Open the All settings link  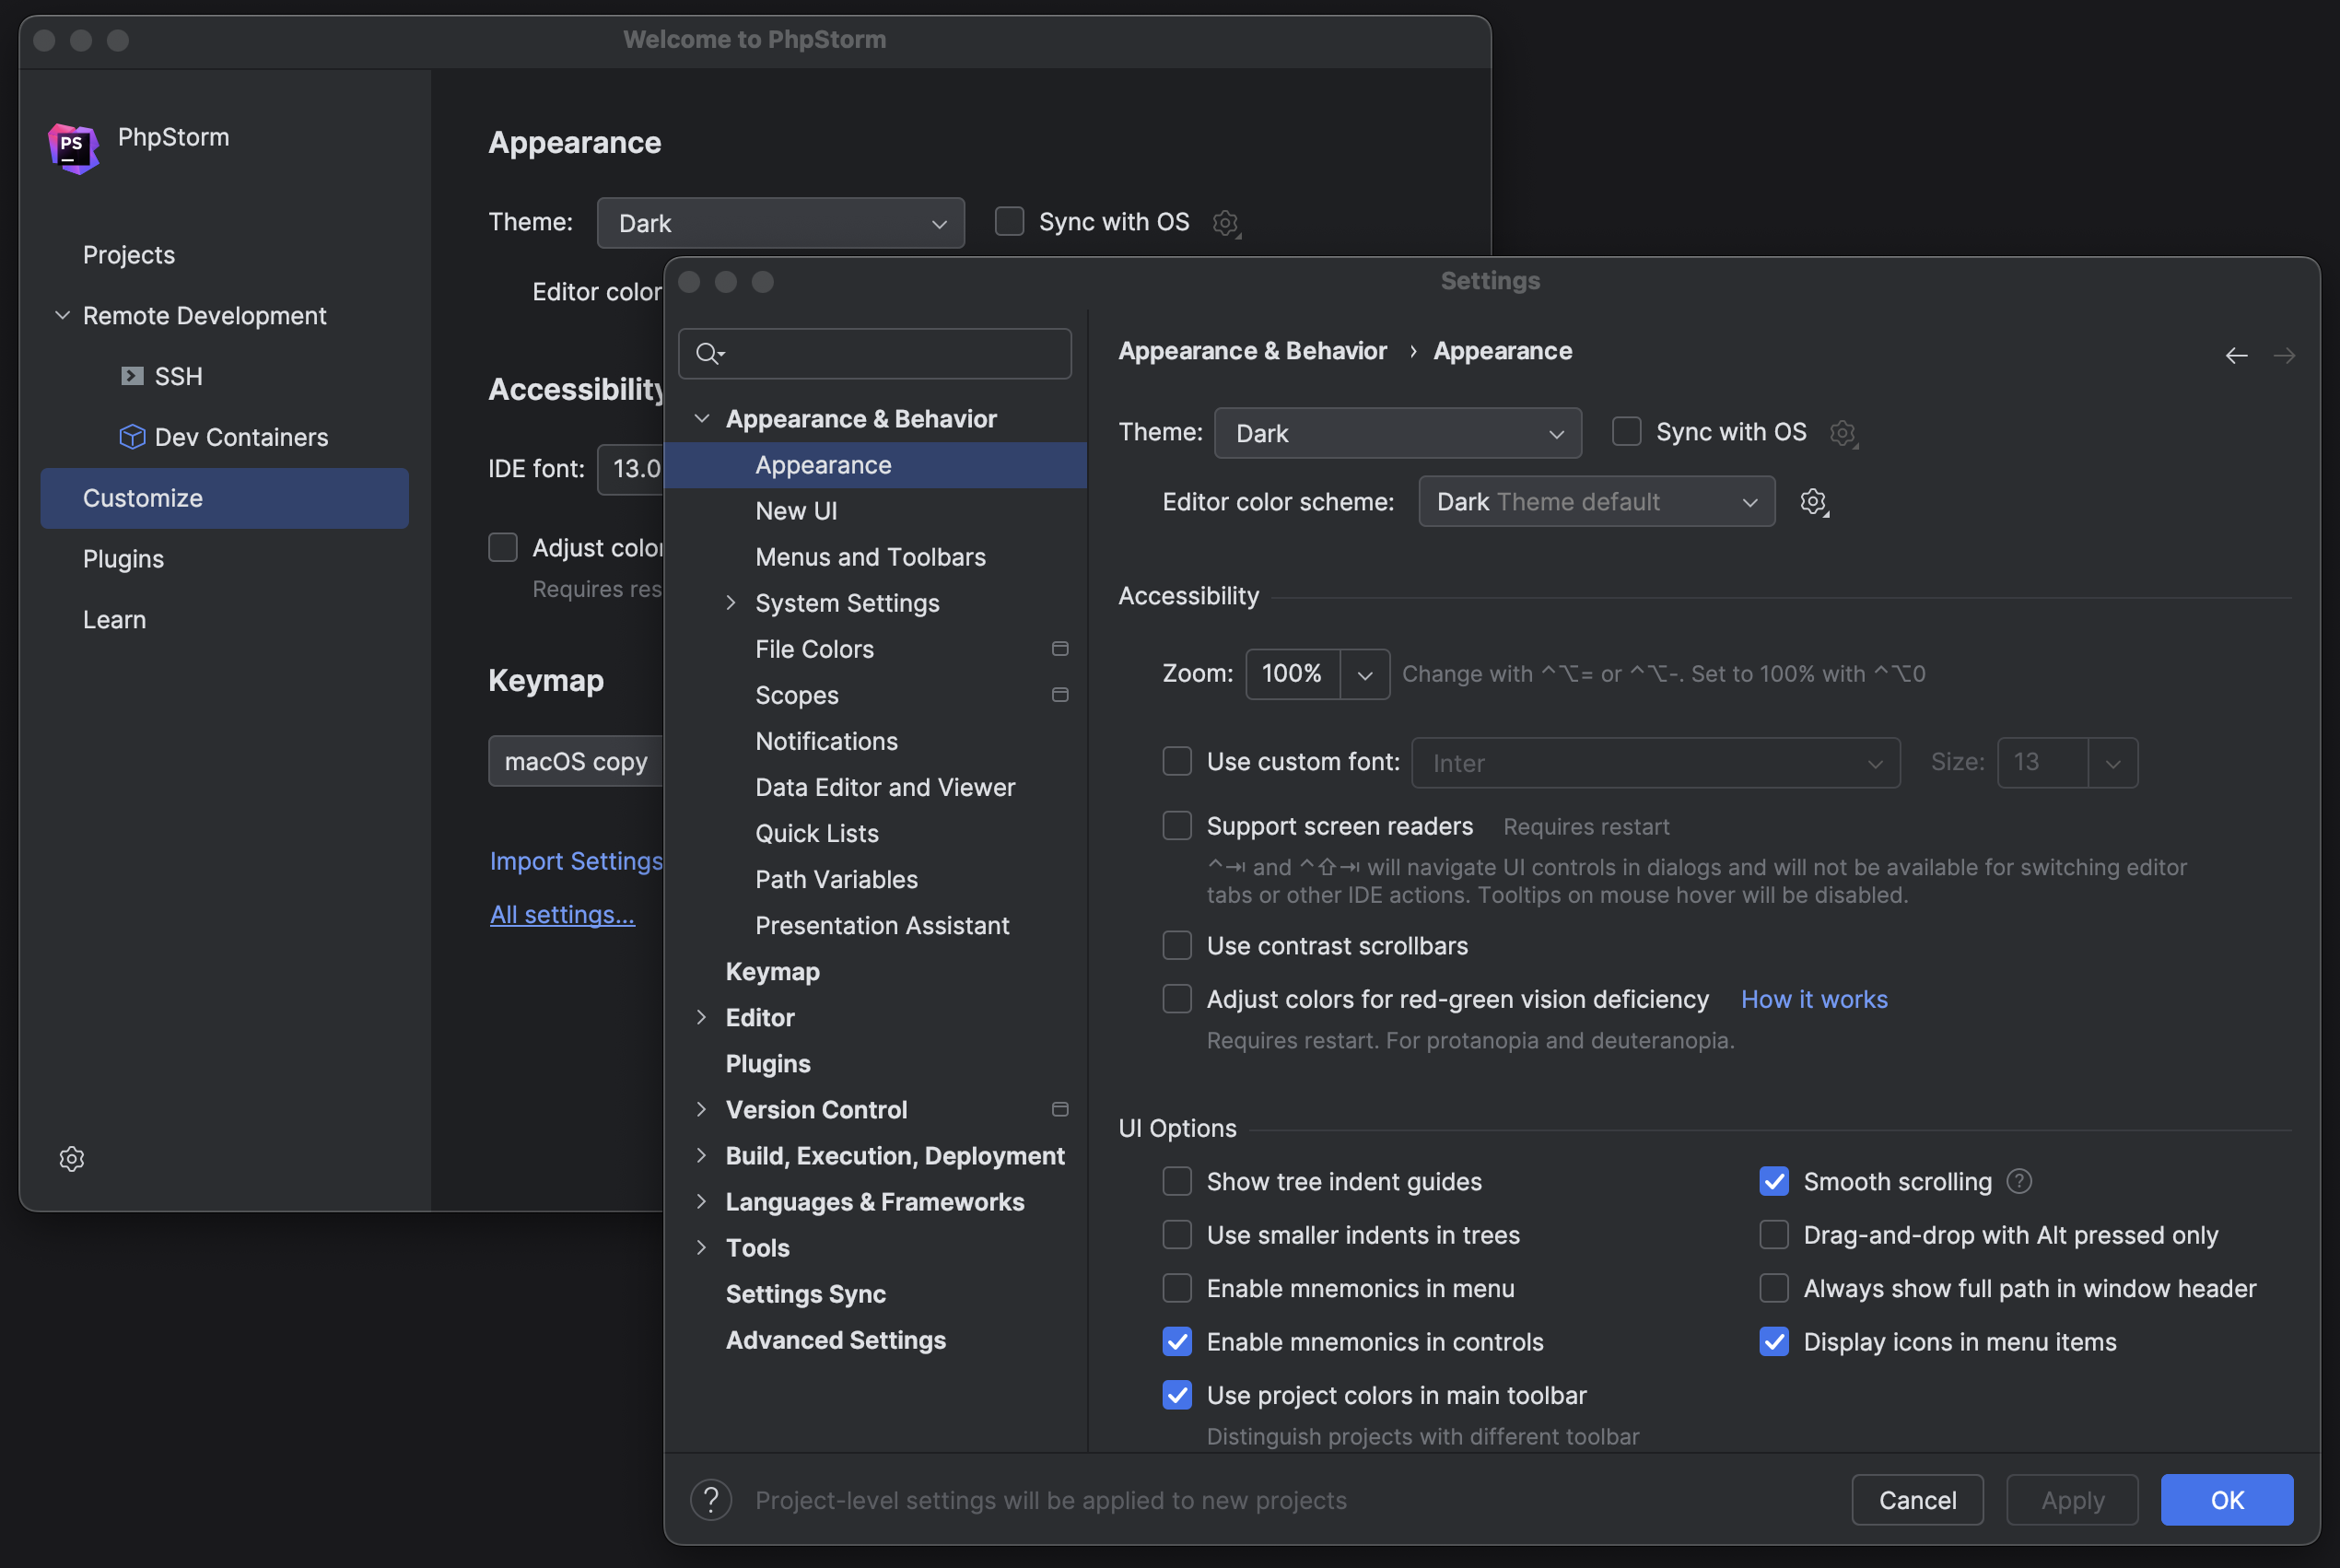pos(562,913)
